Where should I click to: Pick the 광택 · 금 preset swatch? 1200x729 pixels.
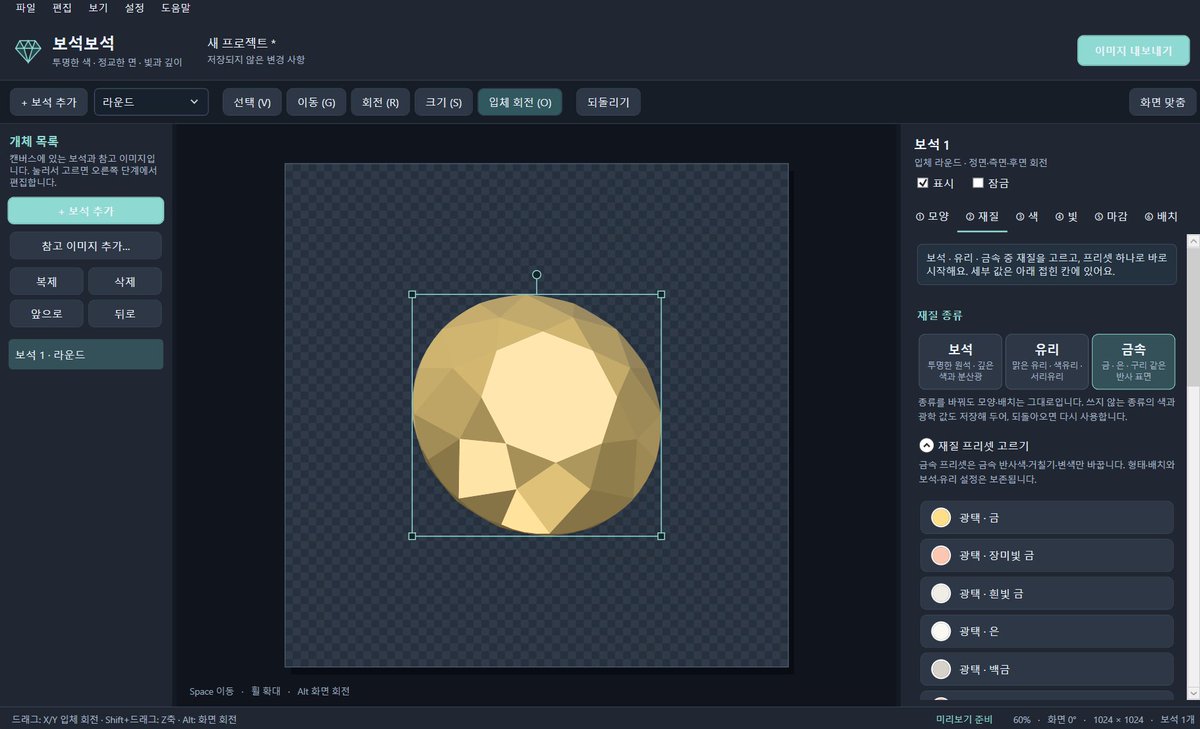tap(940, 517)
